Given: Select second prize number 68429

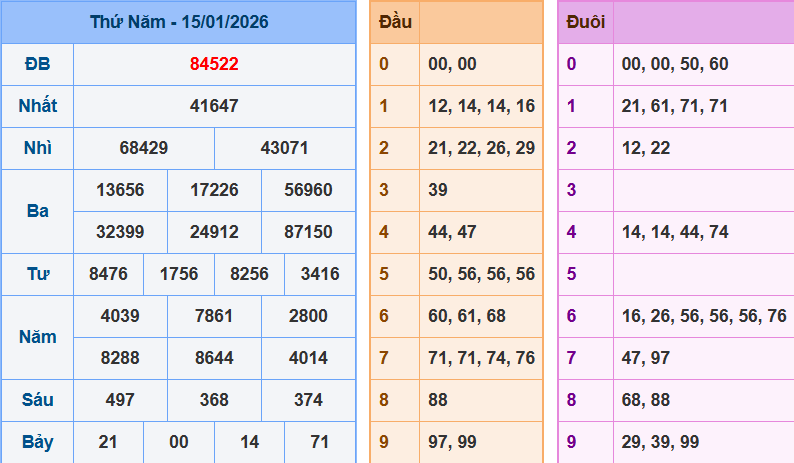Looking at the screenshot, I should tap(144, 148).
